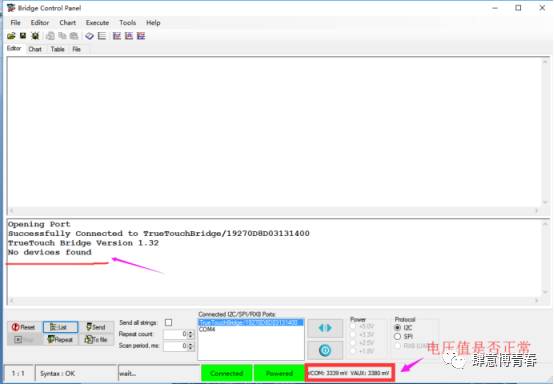Click the Scan period input field

[175, 346]
